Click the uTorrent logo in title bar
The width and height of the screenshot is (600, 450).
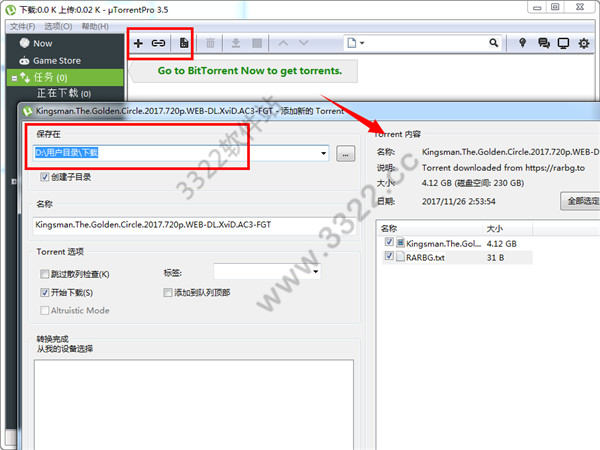tap(11, 10)
